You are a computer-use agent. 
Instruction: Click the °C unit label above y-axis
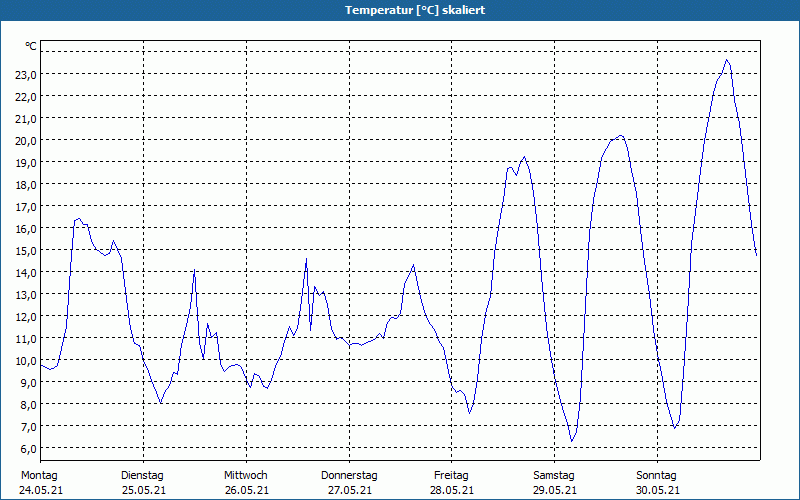[31, 46]
